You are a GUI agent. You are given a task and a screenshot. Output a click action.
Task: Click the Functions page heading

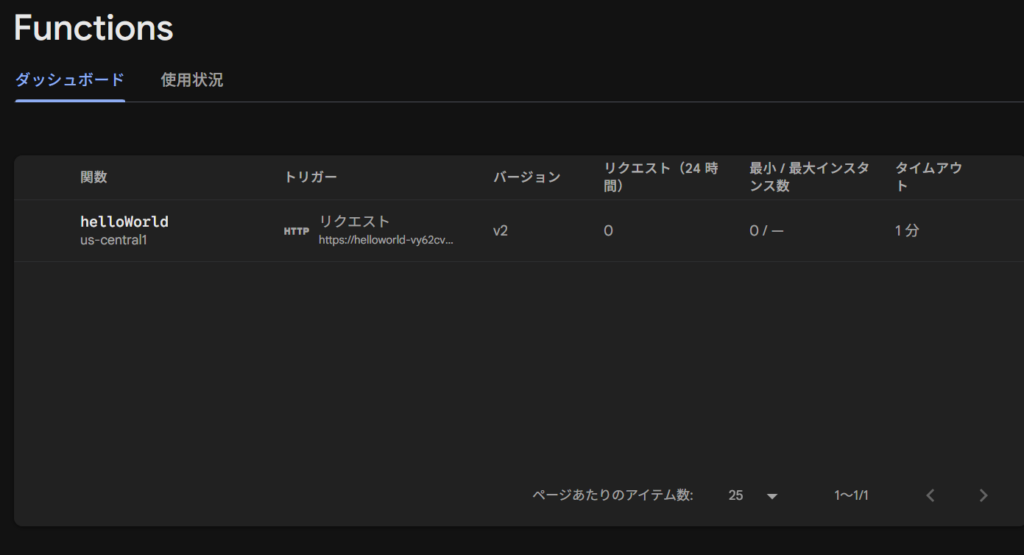tap(93, 28)
